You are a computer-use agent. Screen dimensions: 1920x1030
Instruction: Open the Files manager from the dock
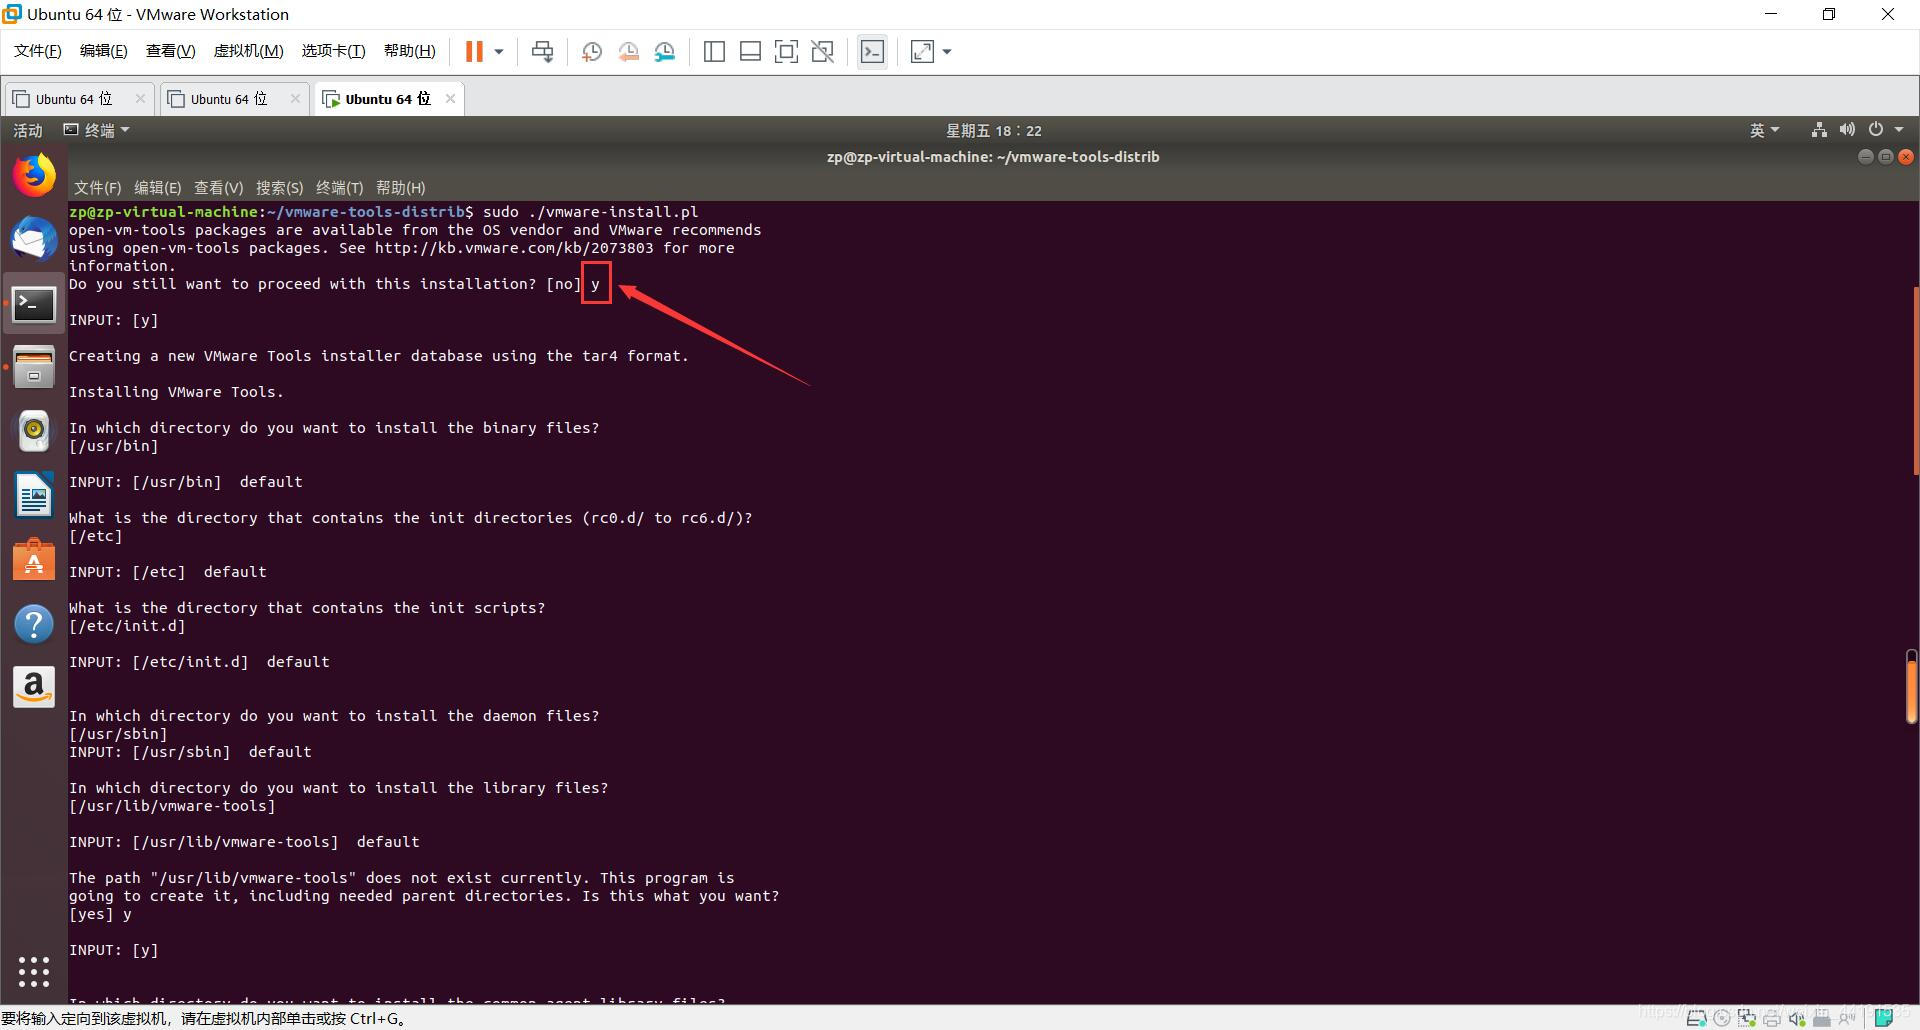34,367
